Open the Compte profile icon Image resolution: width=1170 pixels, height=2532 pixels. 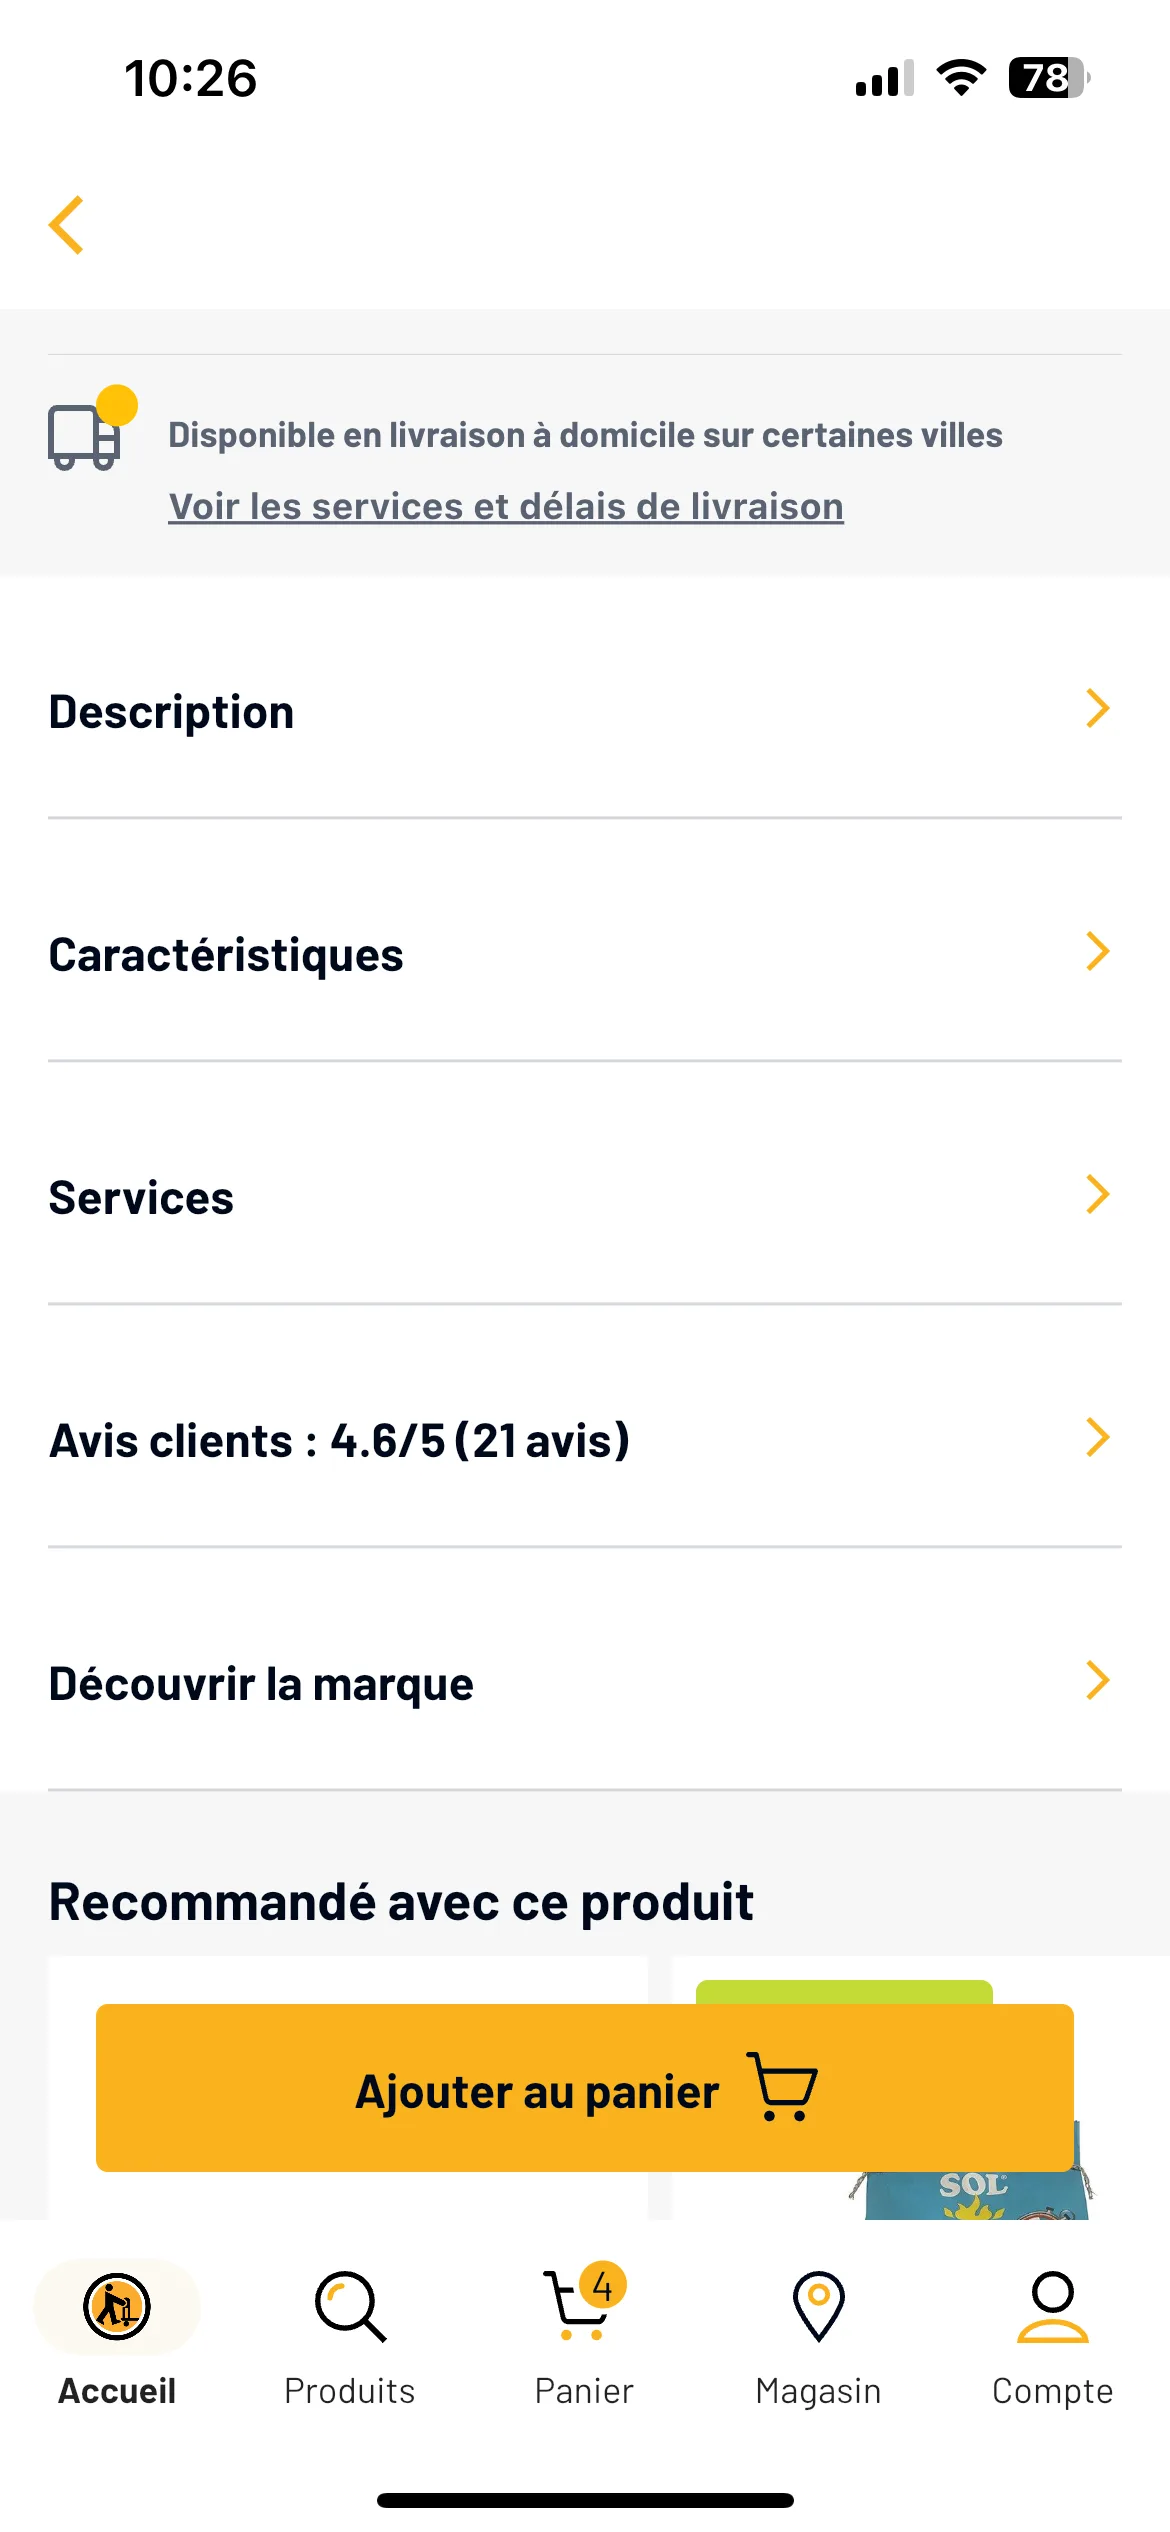[x=1053, y=2307]
